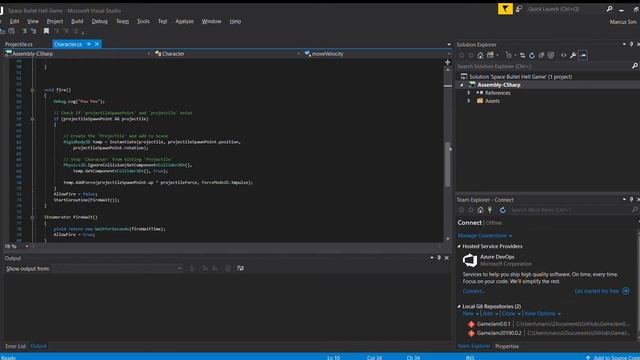Click the split editor plus icon
This screenshot has width=640, height=360.
coord(448,62)
